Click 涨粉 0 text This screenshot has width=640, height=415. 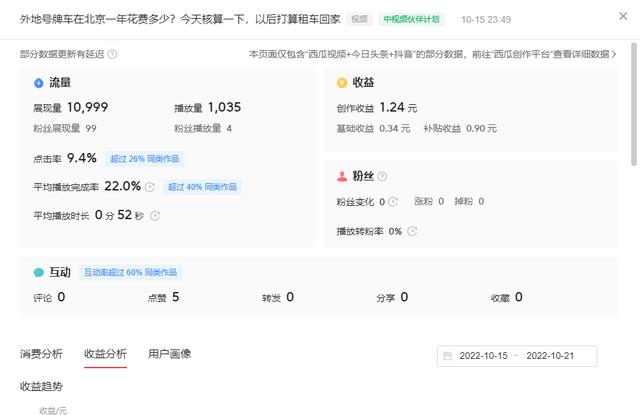(x=429, y=202)
